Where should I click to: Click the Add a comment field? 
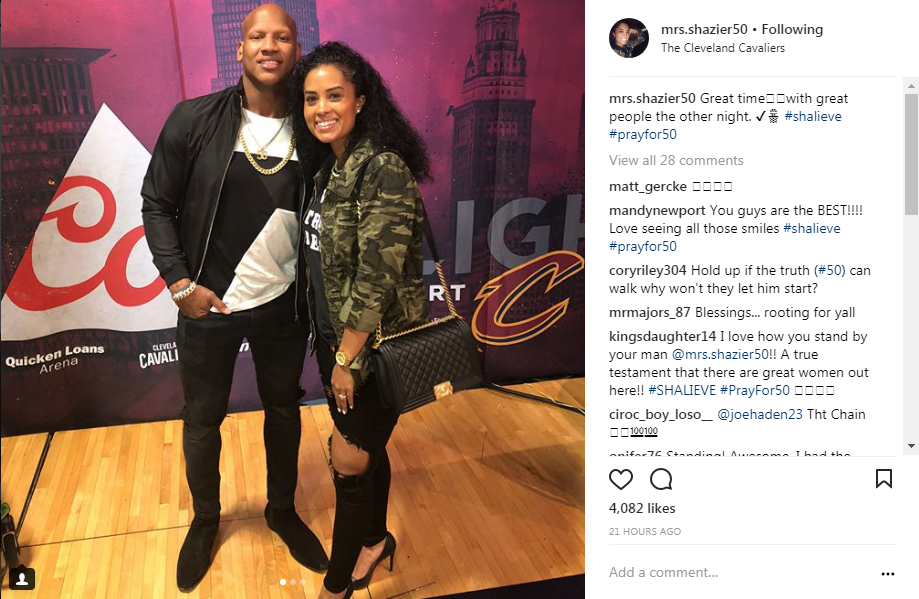click(x=738, y=573)
